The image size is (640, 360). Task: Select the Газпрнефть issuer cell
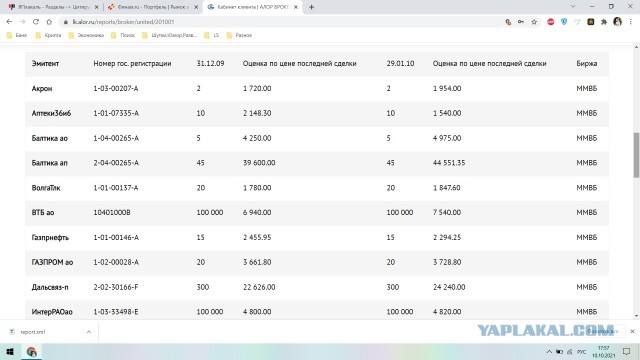pyautogui.click(x=50, y=237)
